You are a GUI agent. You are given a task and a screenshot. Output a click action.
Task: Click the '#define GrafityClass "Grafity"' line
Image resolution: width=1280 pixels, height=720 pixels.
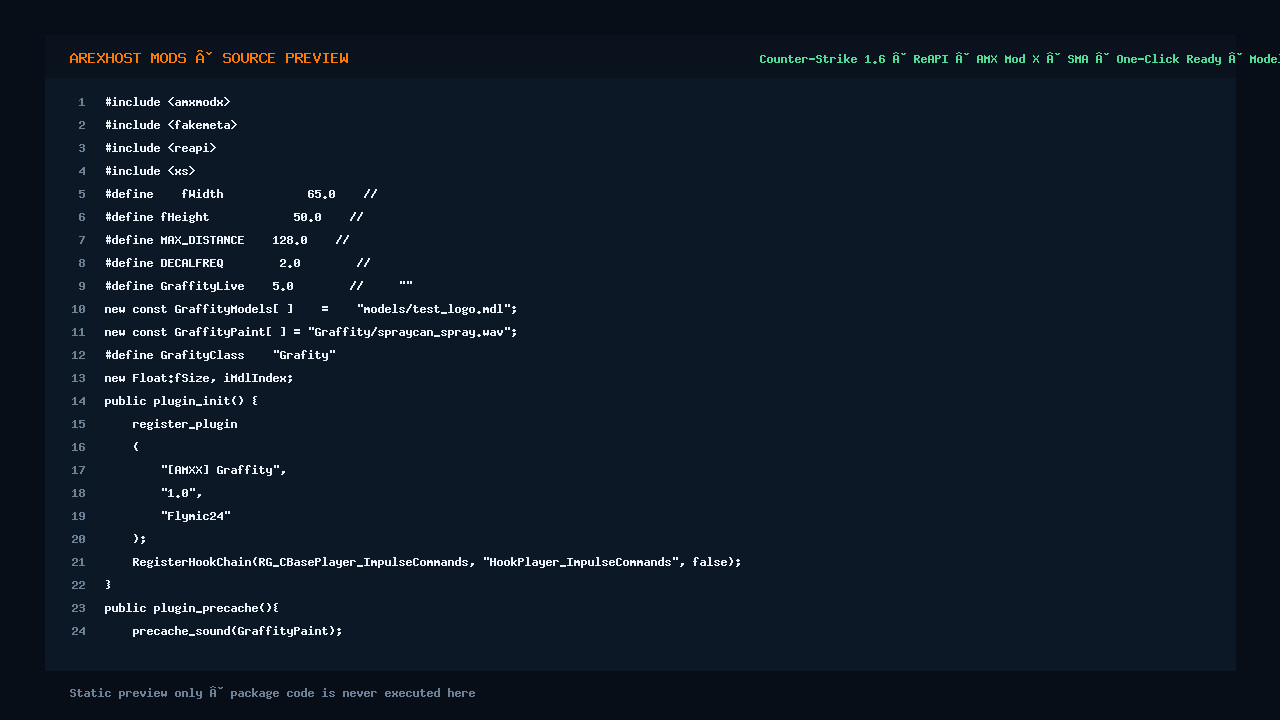220,355
